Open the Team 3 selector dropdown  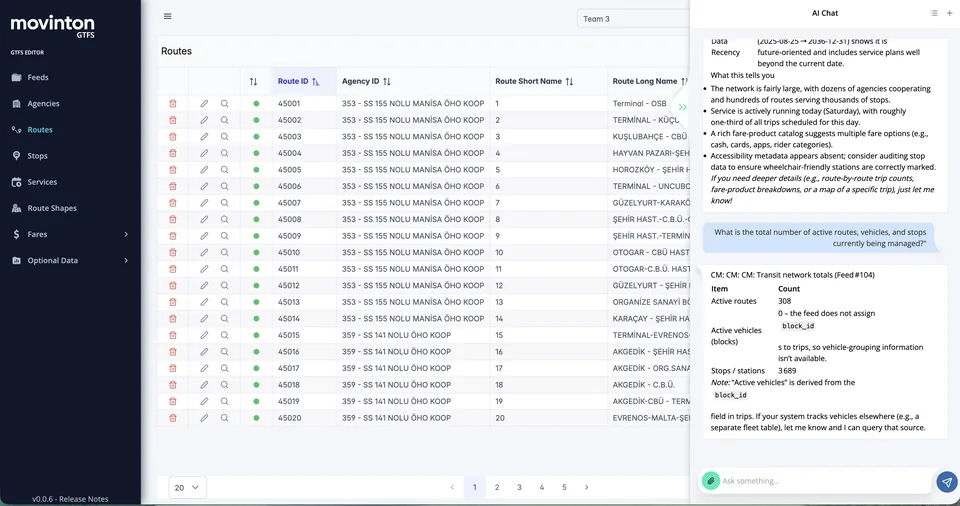point(634,19)
